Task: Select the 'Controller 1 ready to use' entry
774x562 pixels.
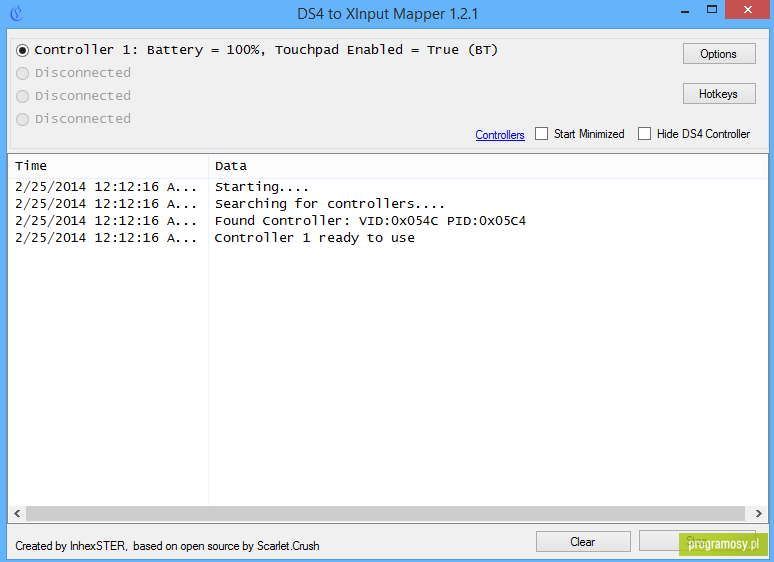Action: tap(387, 238)
